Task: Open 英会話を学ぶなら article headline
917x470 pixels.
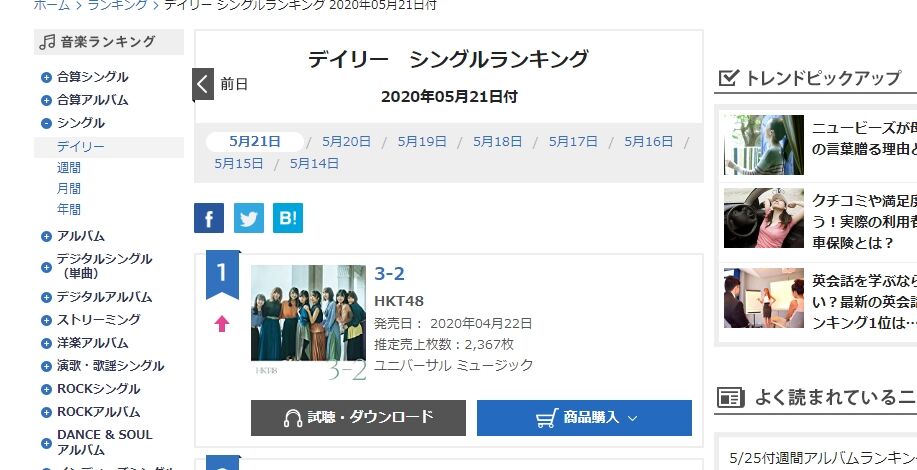Action: click(864, 302)
